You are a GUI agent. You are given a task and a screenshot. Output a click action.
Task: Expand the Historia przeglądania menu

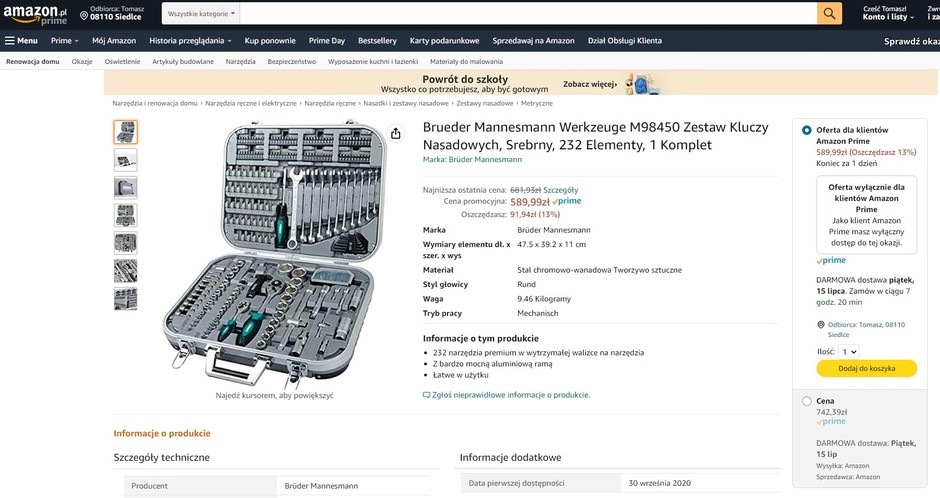[190, 41]
